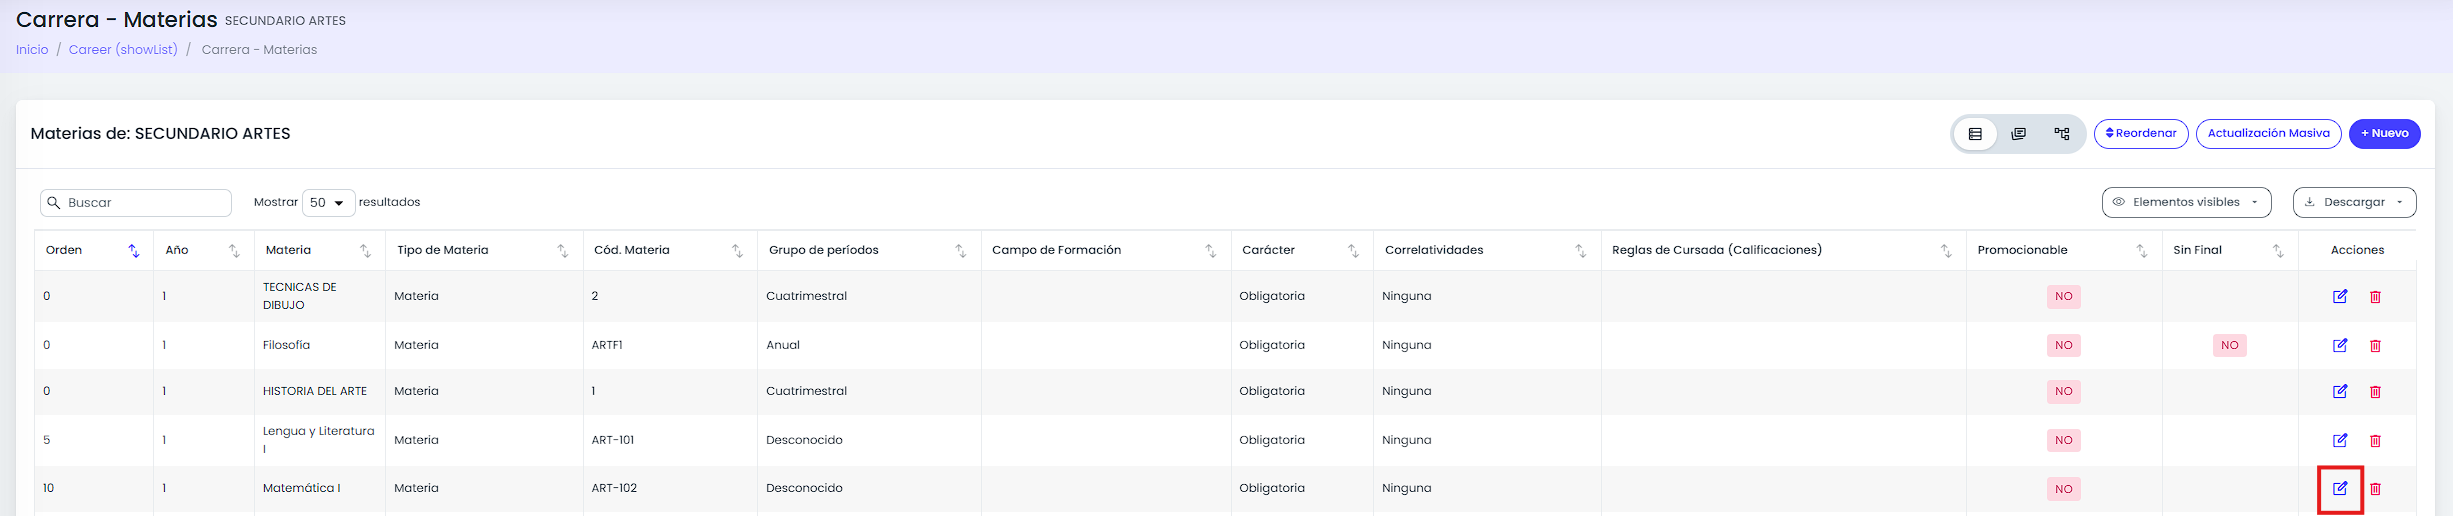Select code cell ART-102

click(x=614, y=488)
